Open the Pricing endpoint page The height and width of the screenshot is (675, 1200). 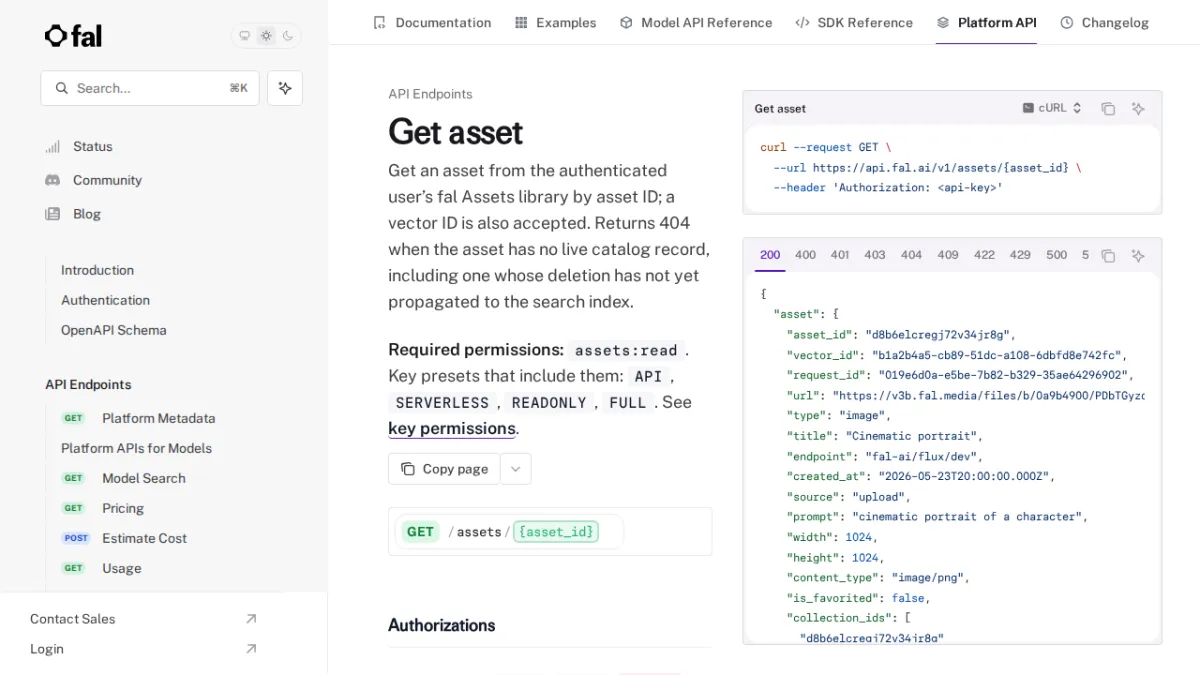(x=123, y=508)
